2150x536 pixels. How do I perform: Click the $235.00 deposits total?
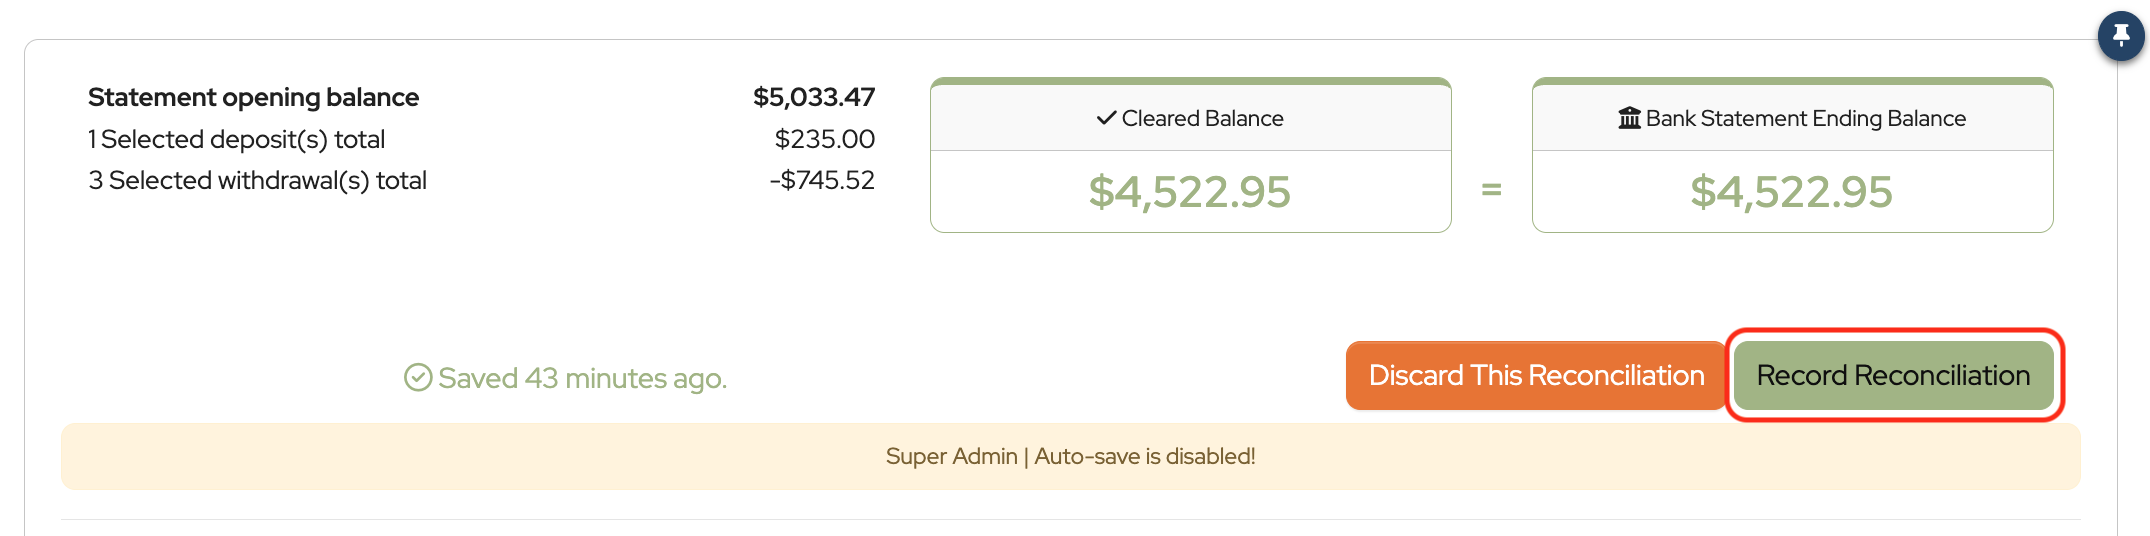824,139
